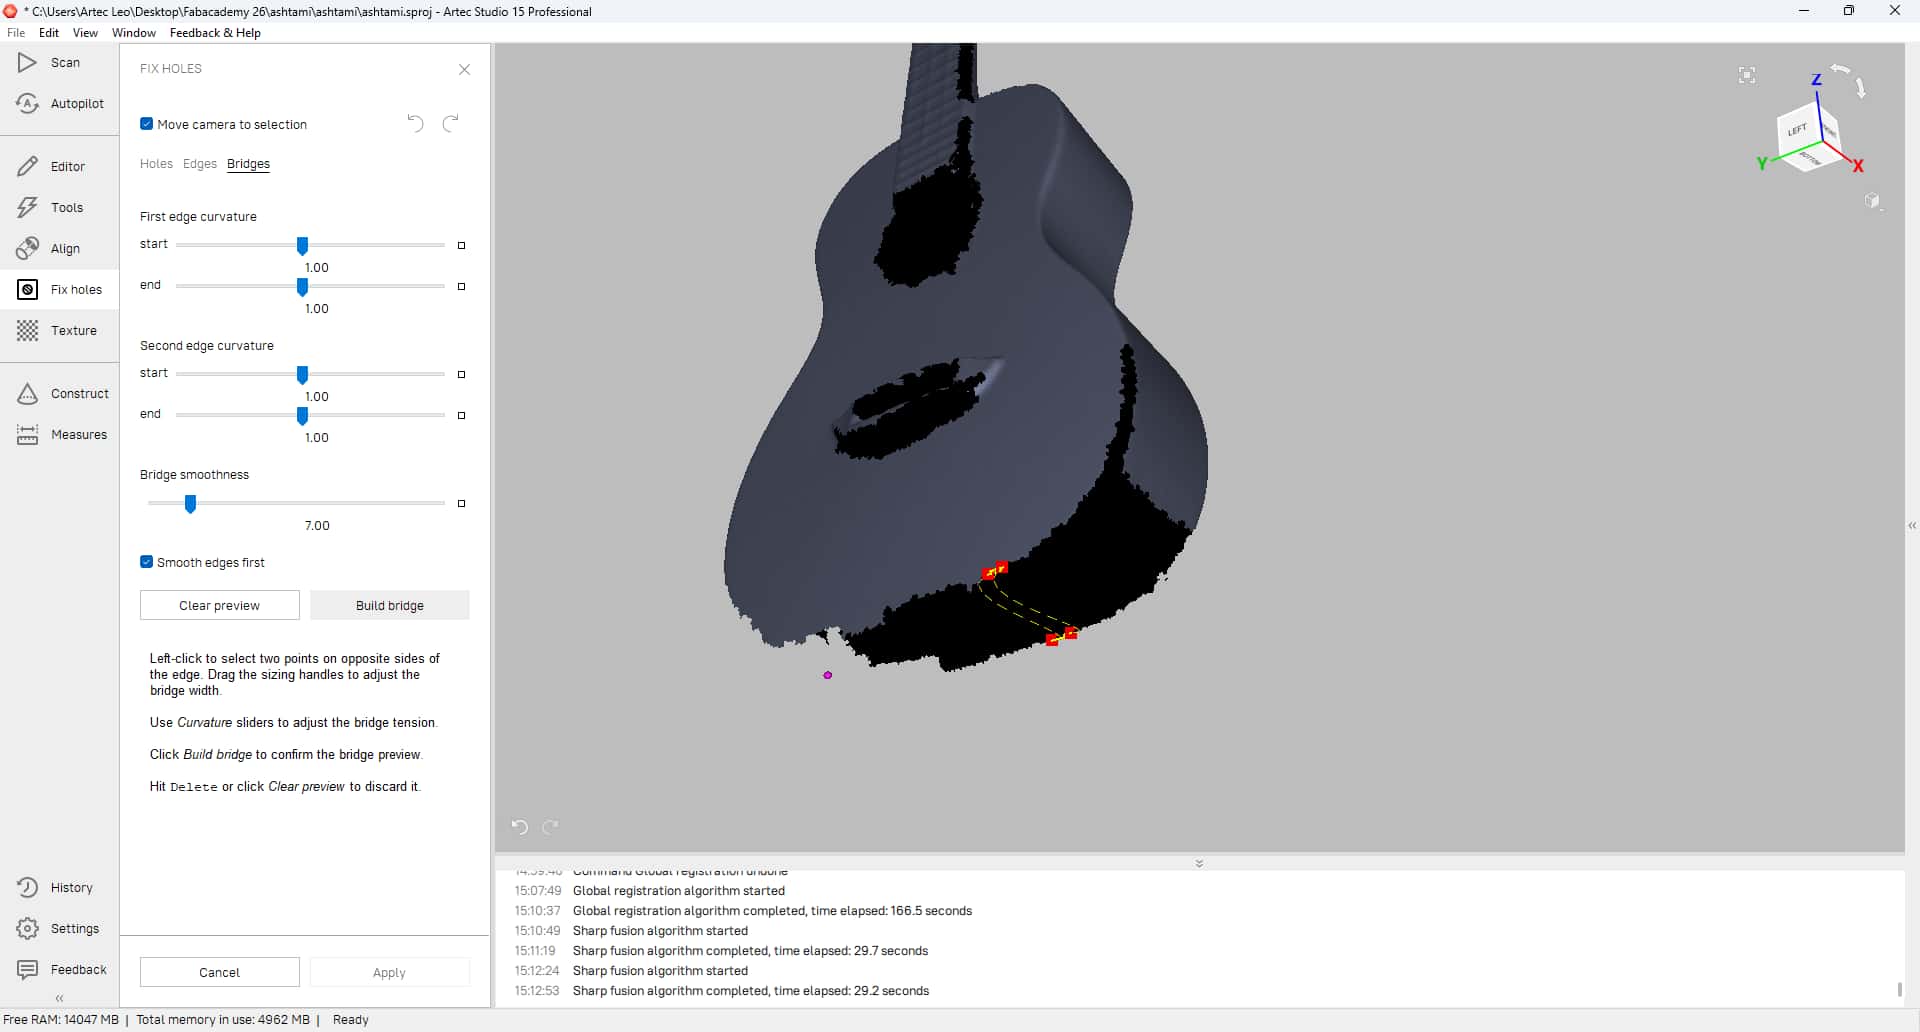Click the Build bridge button
The height and width of the screenshot is (1032, 1920).
(390, 605)
